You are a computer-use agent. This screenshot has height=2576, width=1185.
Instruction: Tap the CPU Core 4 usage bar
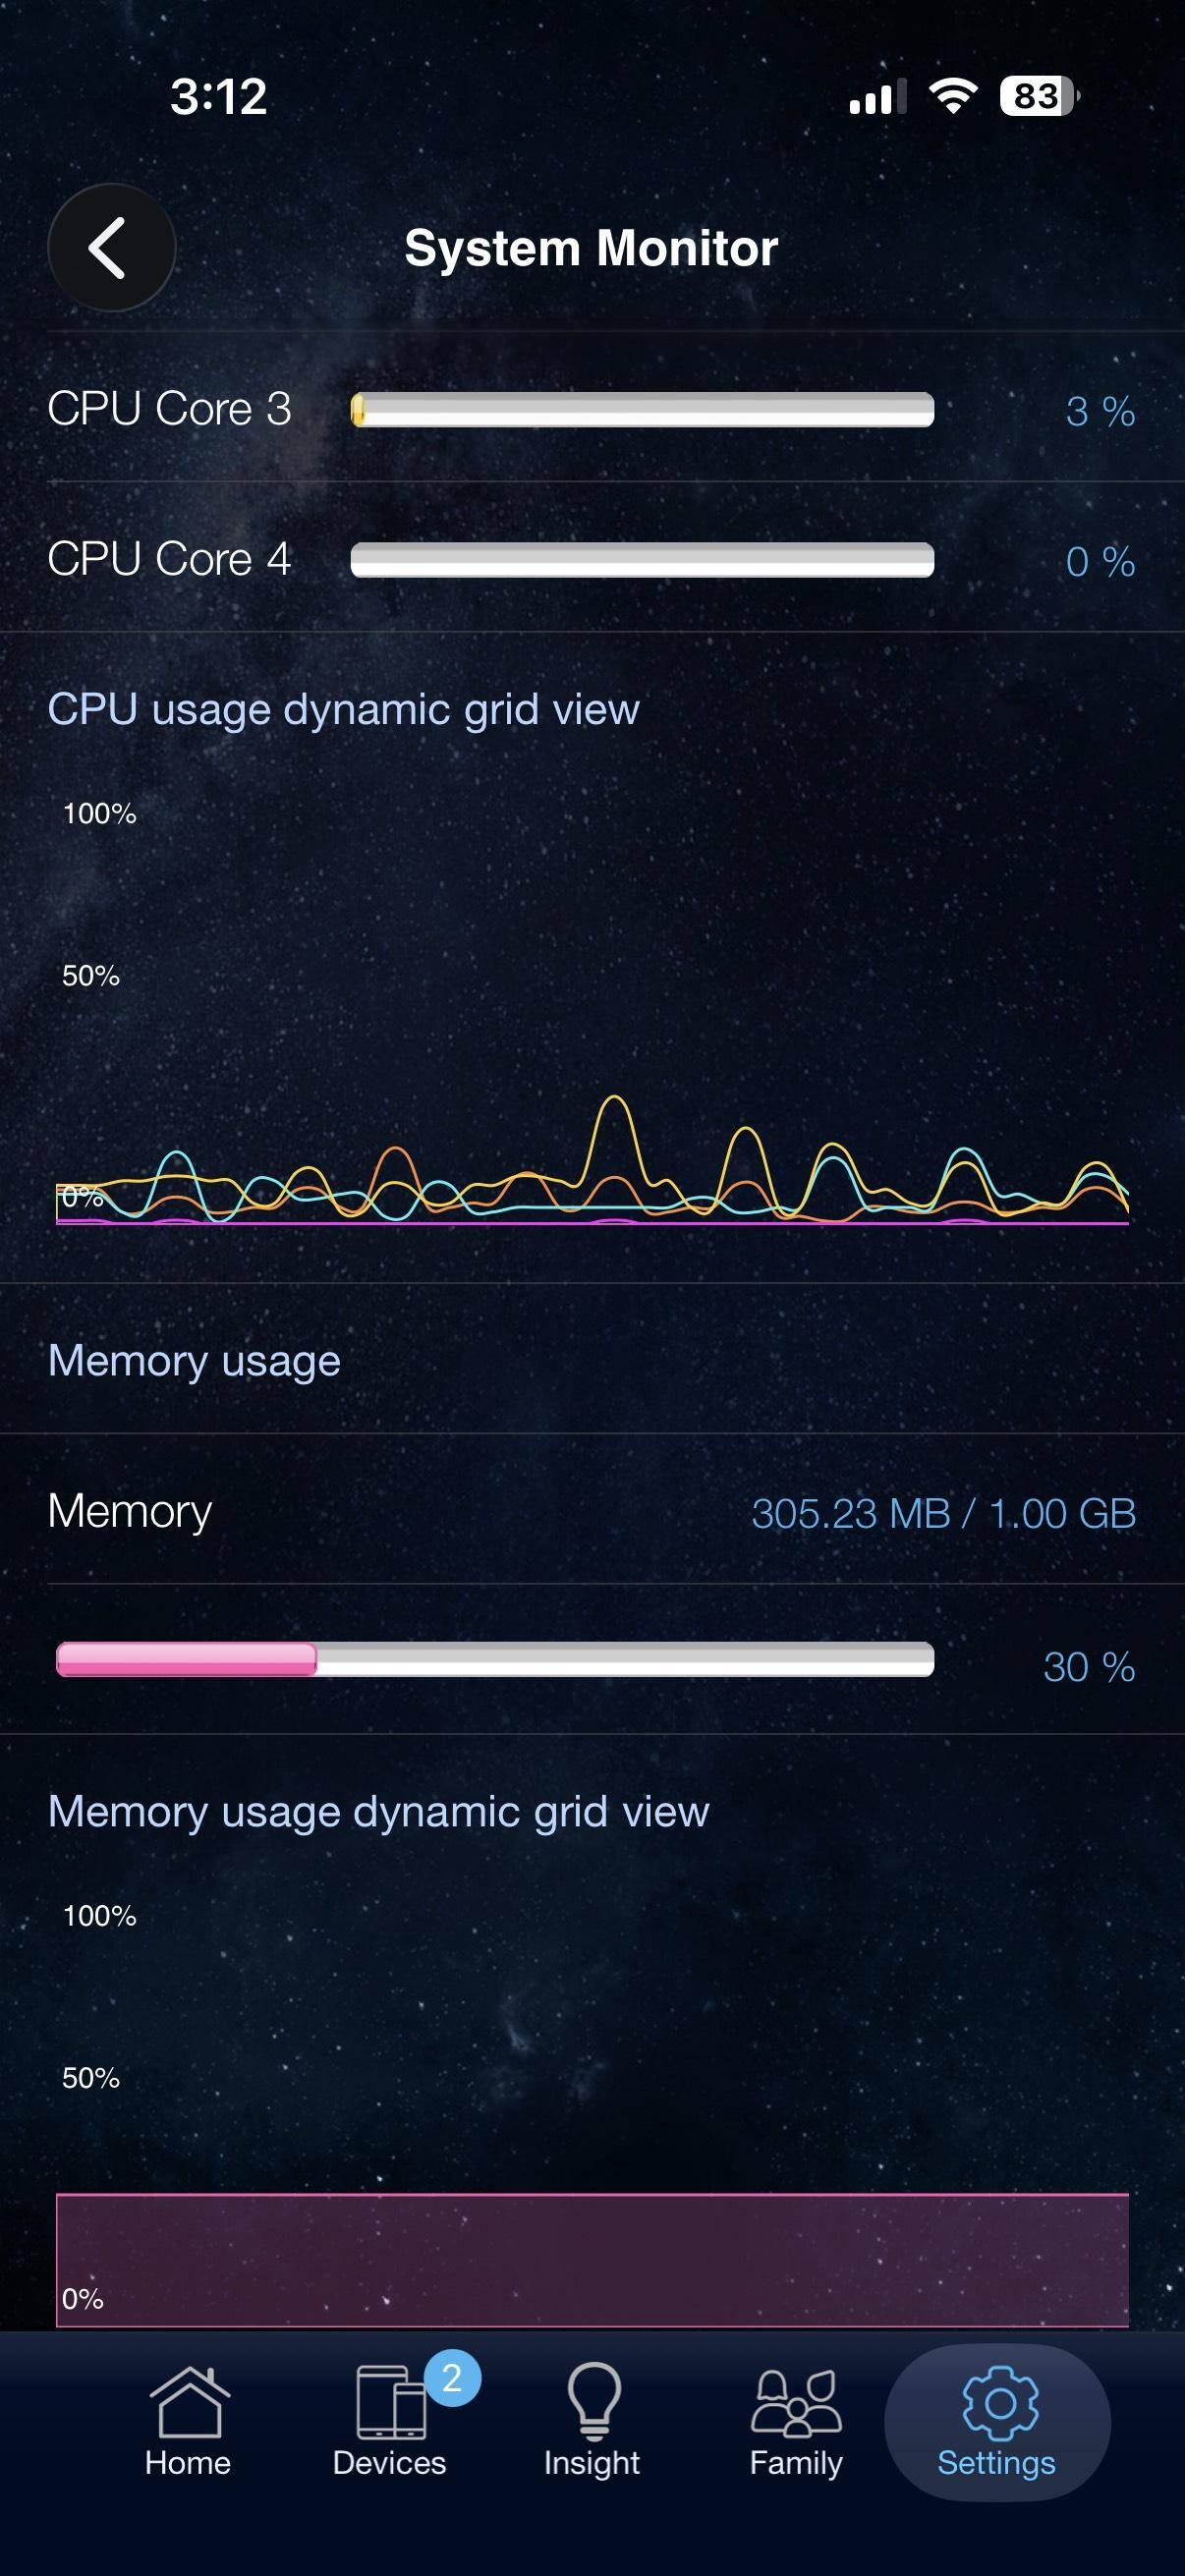[x=643, y=561]
